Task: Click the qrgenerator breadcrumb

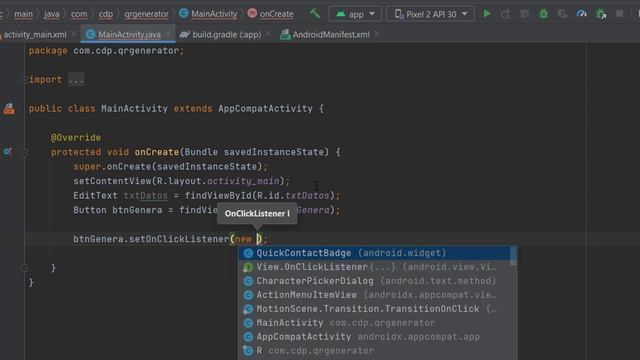Action: point(147,14)
